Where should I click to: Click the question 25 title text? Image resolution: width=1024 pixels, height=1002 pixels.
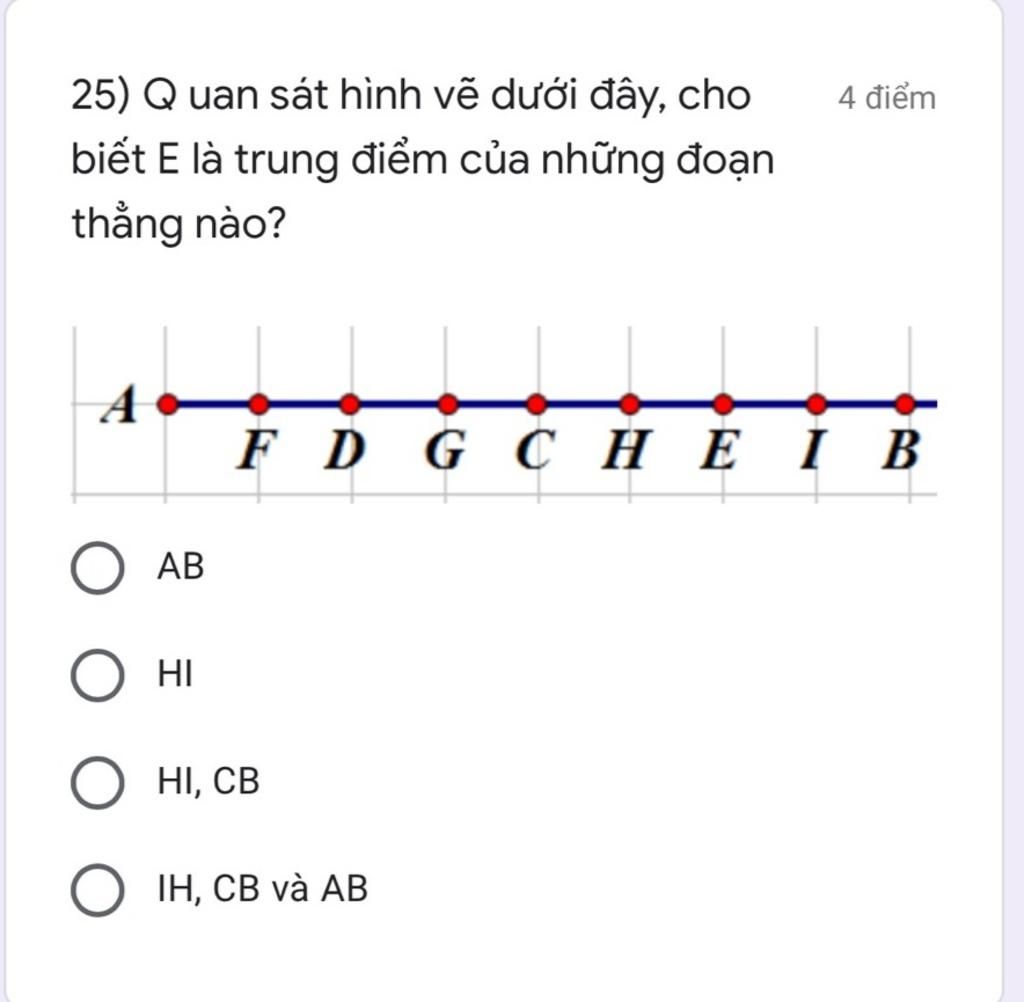[x=423, y=159]
